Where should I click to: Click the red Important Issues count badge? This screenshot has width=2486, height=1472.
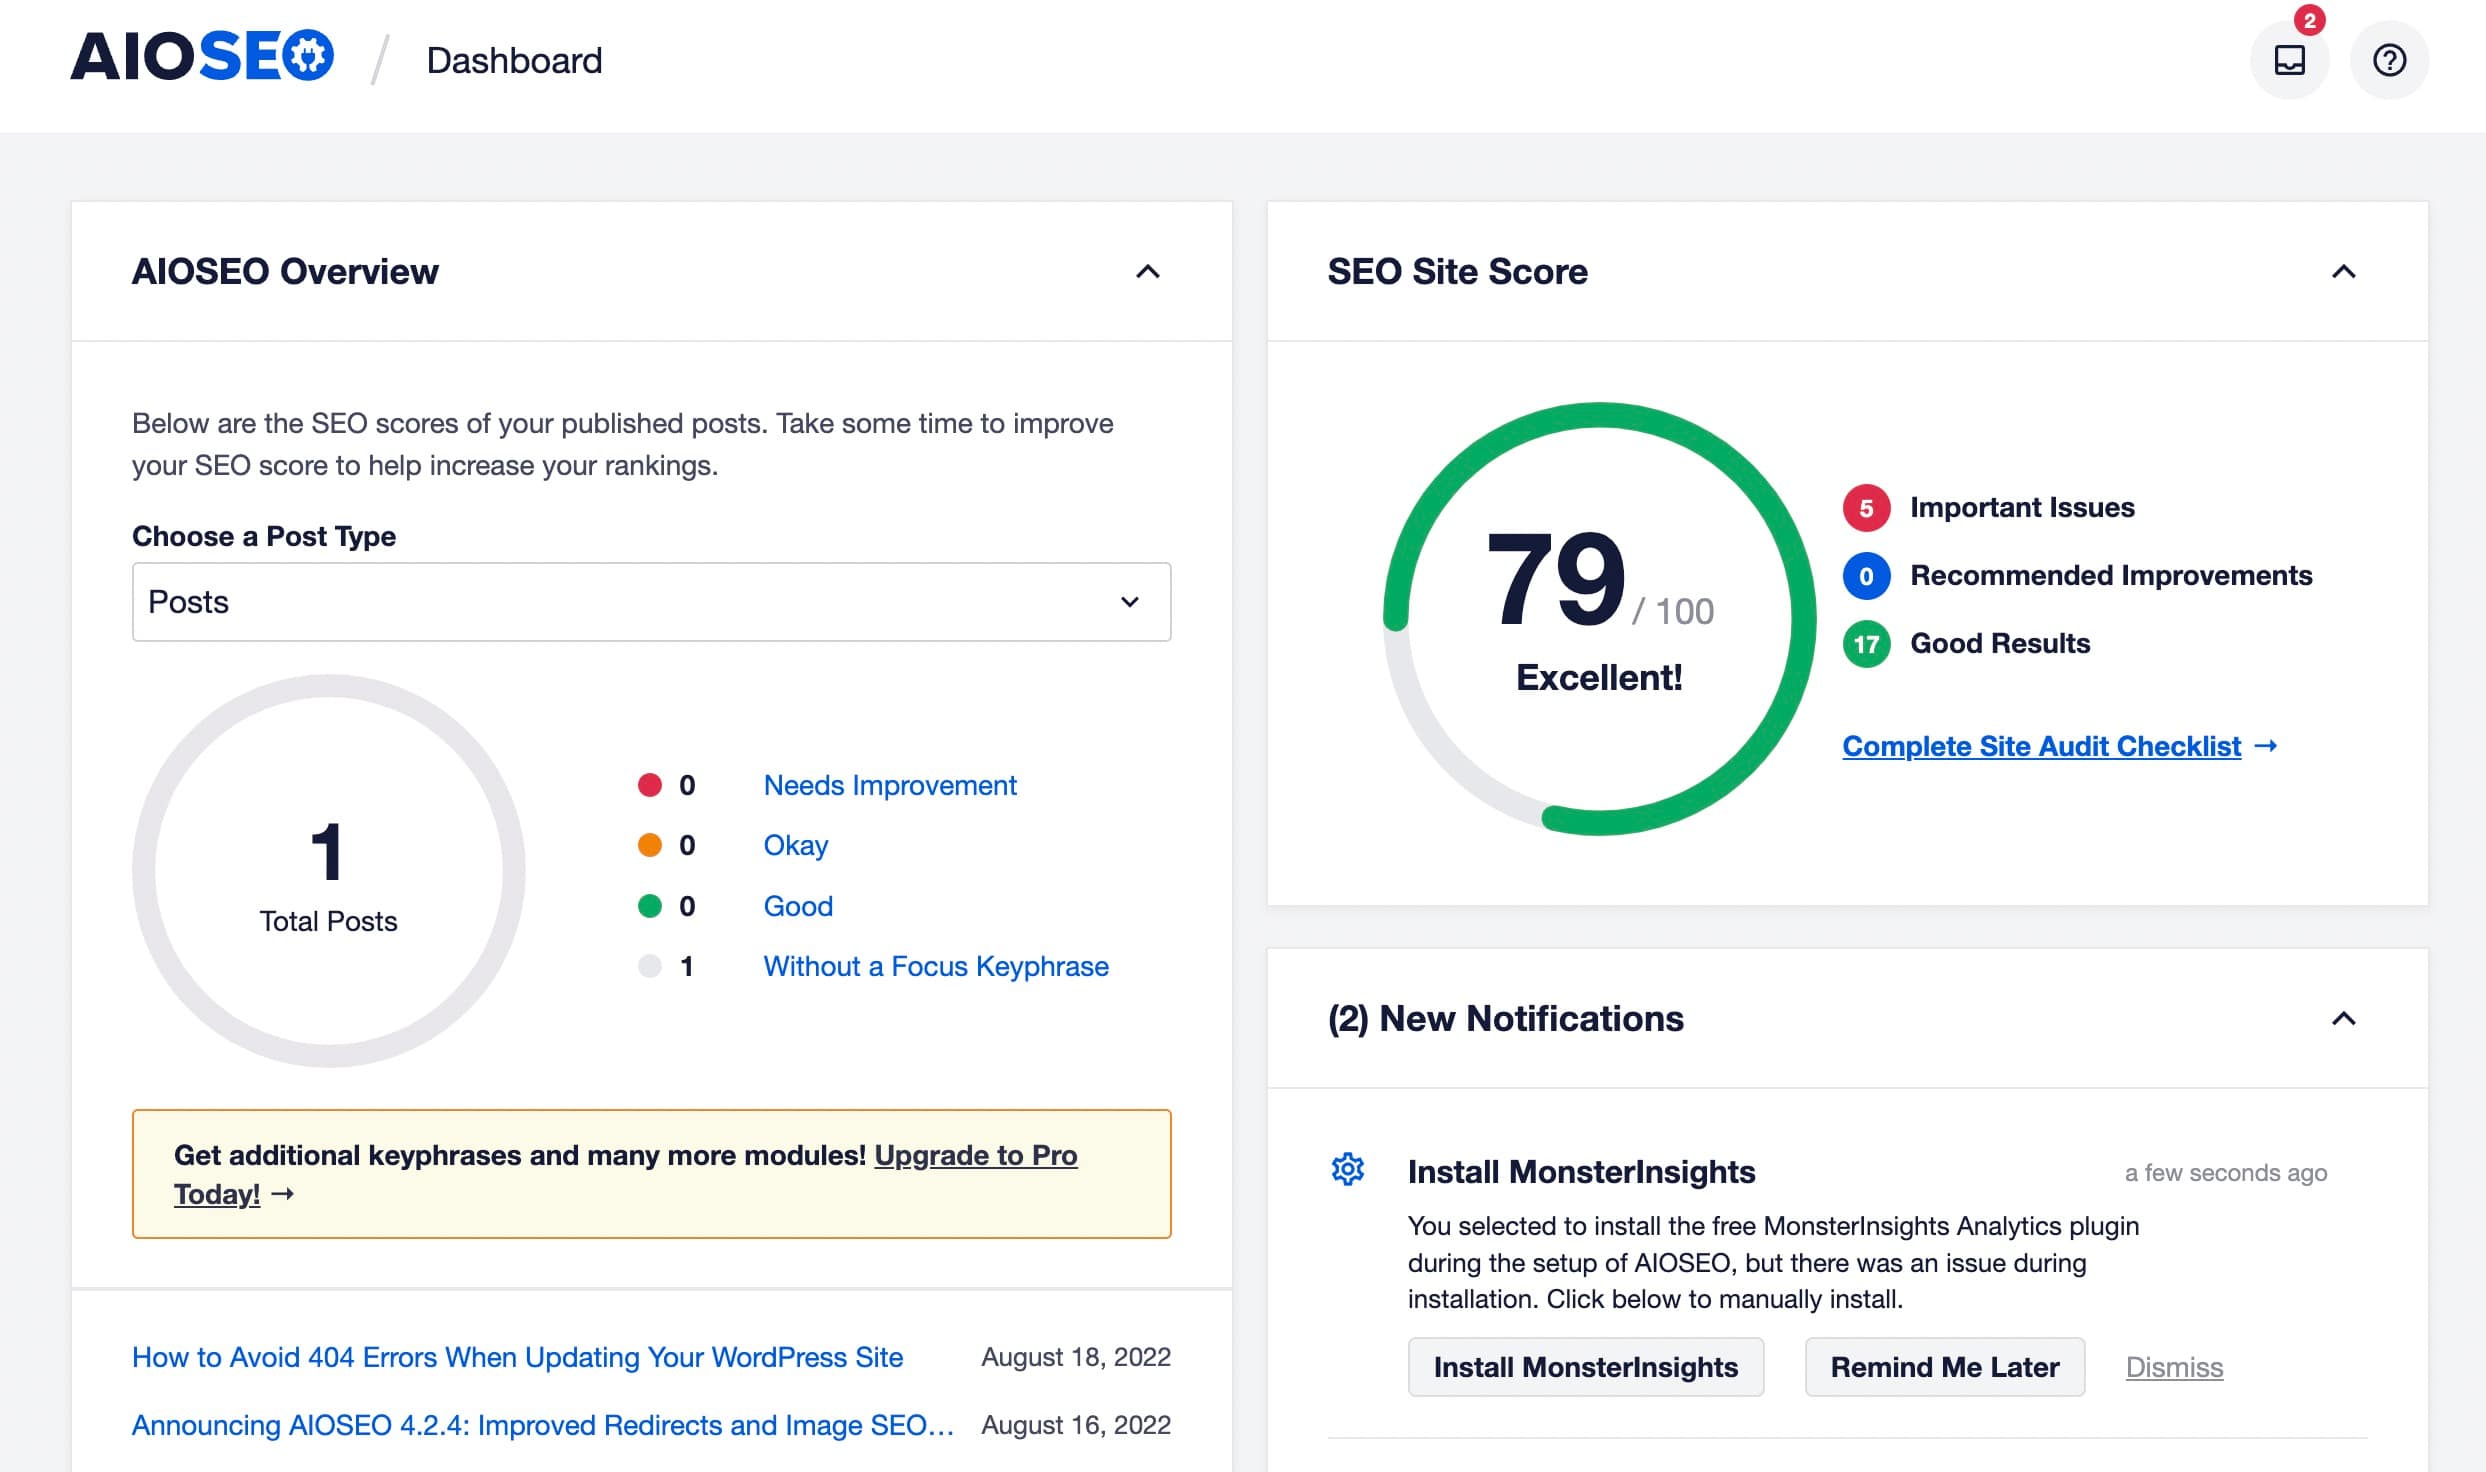click(x=1865, y=509)
